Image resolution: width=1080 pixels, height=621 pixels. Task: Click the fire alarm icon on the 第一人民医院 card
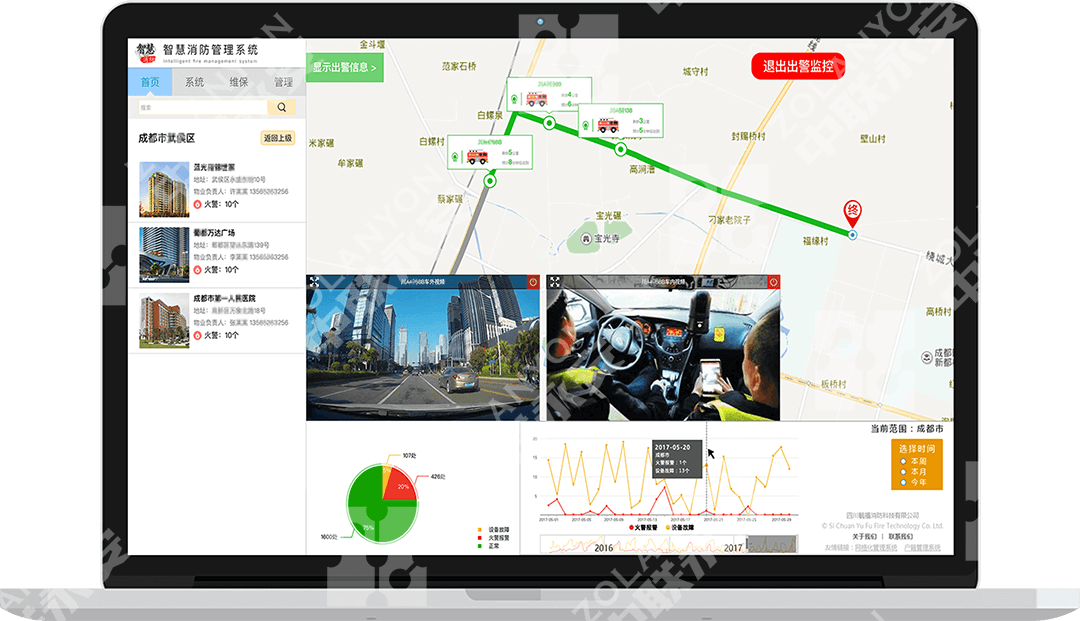[197, 335]
